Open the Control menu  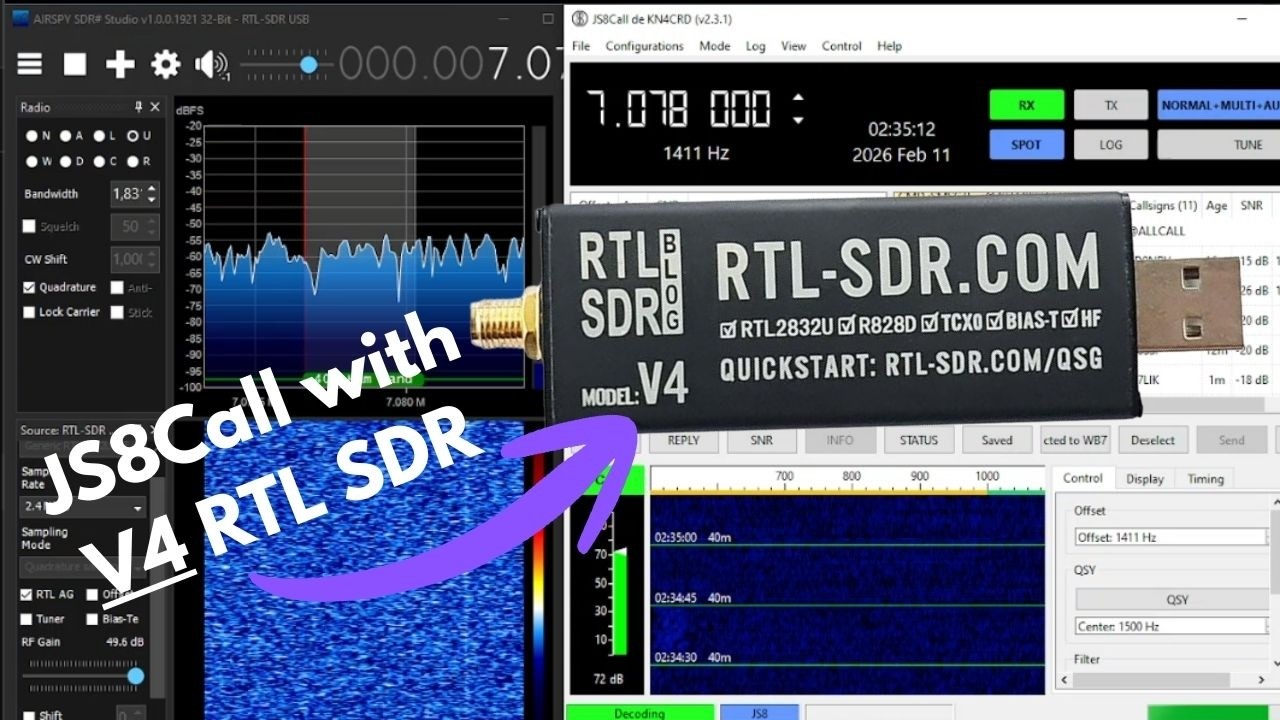[x=841, y=46]
